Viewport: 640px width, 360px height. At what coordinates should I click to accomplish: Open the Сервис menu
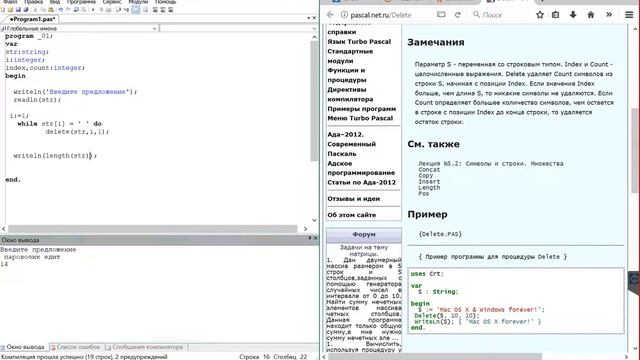(112, 2)
